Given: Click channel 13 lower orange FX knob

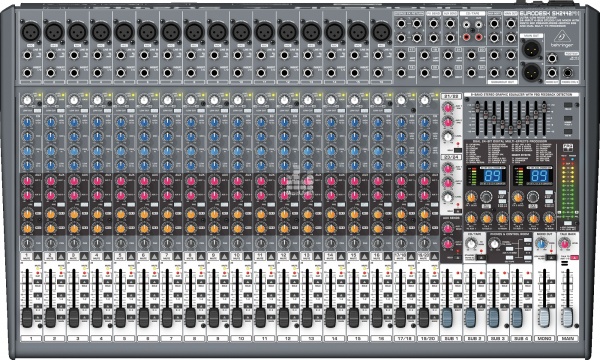Looking at the screenshot, I should 307,229.
